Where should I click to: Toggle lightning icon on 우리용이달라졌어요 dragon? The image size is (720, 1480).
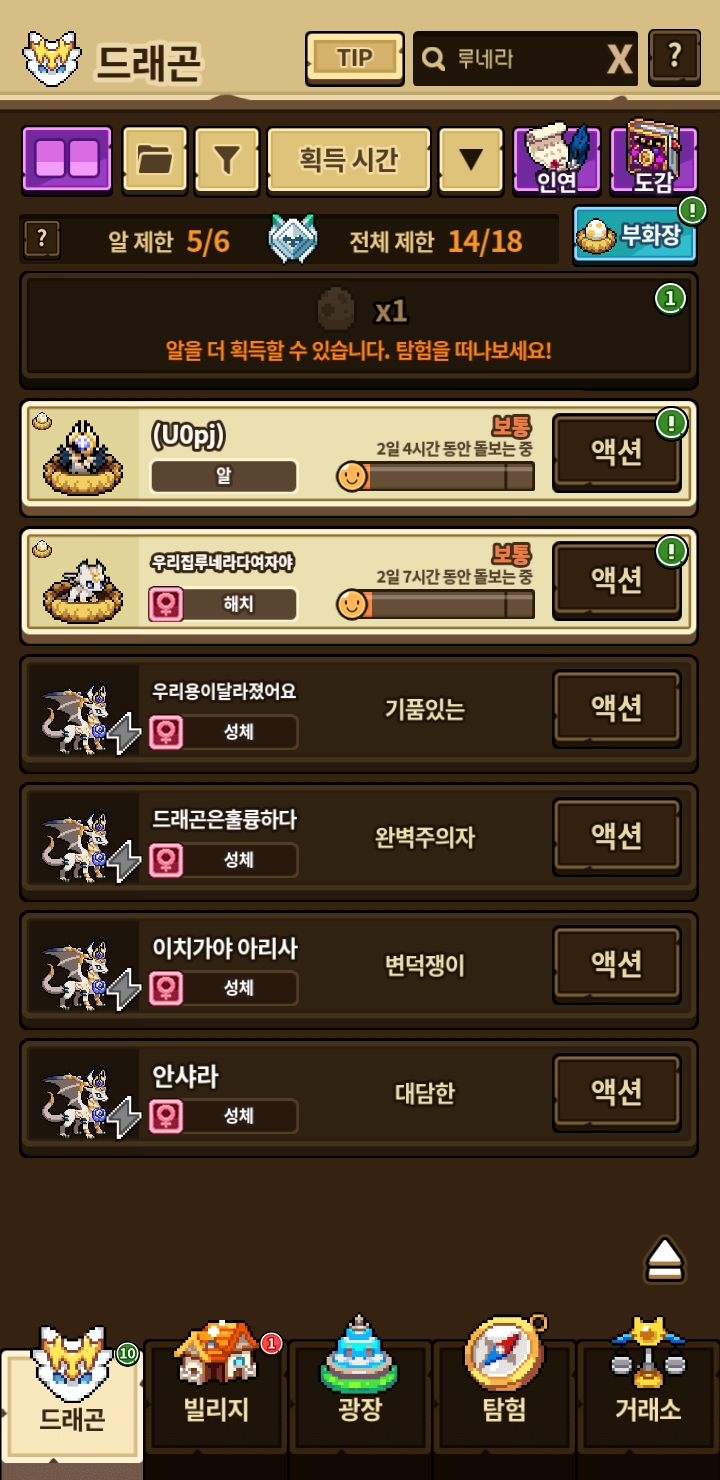click(x=124, y=733)
